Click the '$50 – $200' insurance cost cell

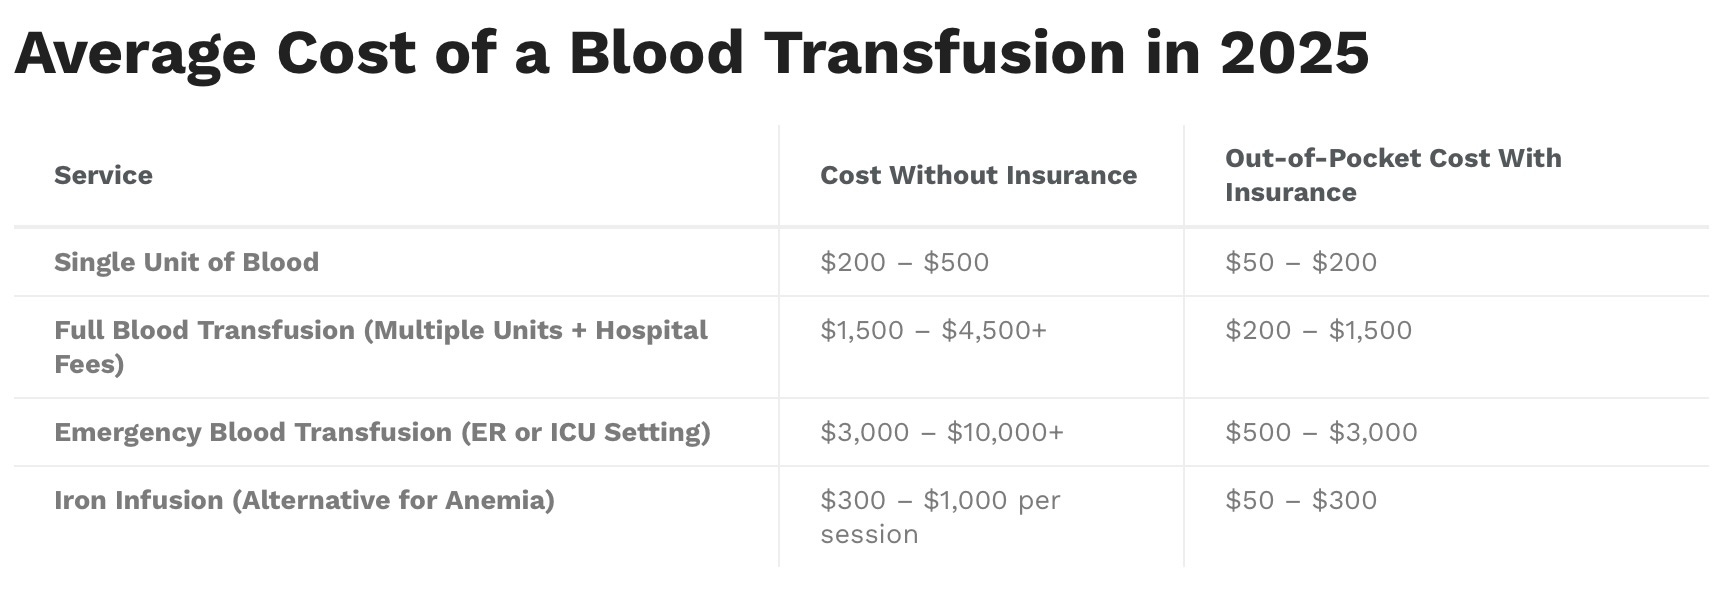coord(1301,262)
